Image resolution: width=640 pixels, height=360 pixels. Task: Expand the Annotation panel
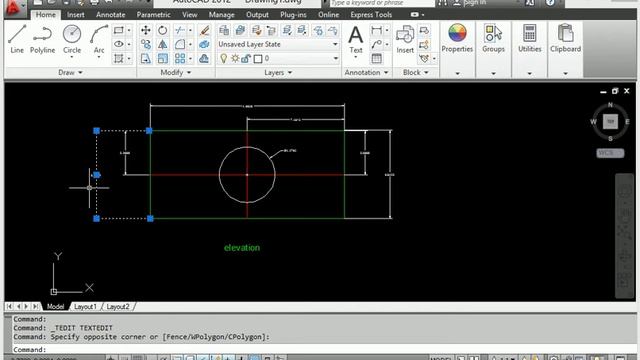coord(366,72)
